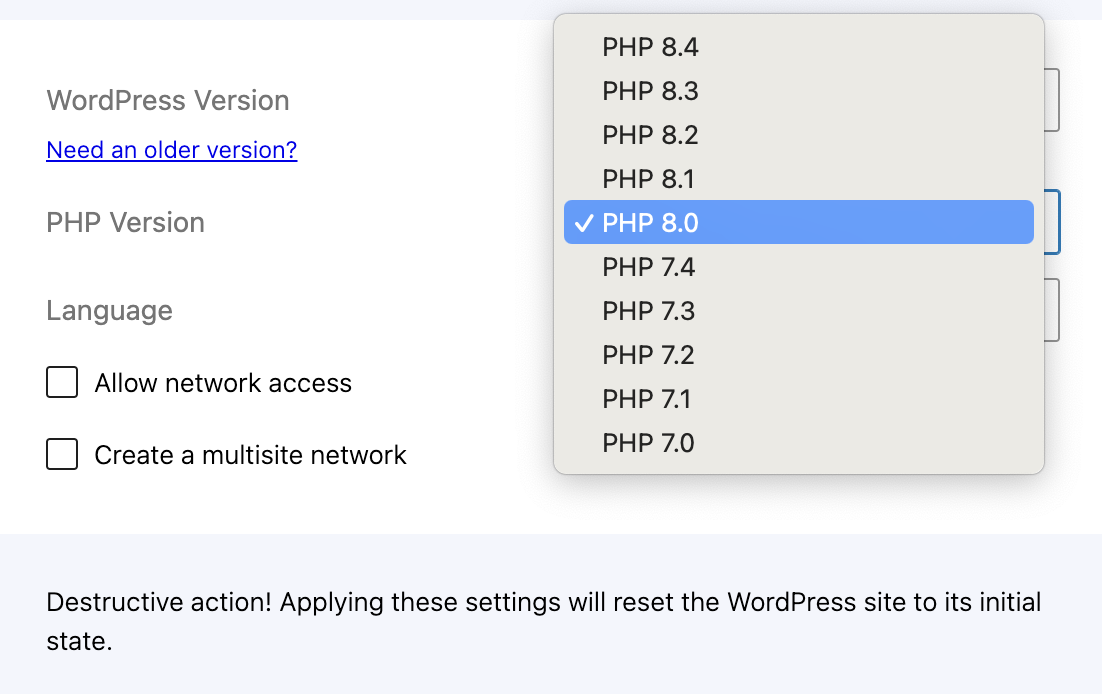Pick PHP 8.2 in version list
1102x694 pixels.
click(x=798, y=135)
